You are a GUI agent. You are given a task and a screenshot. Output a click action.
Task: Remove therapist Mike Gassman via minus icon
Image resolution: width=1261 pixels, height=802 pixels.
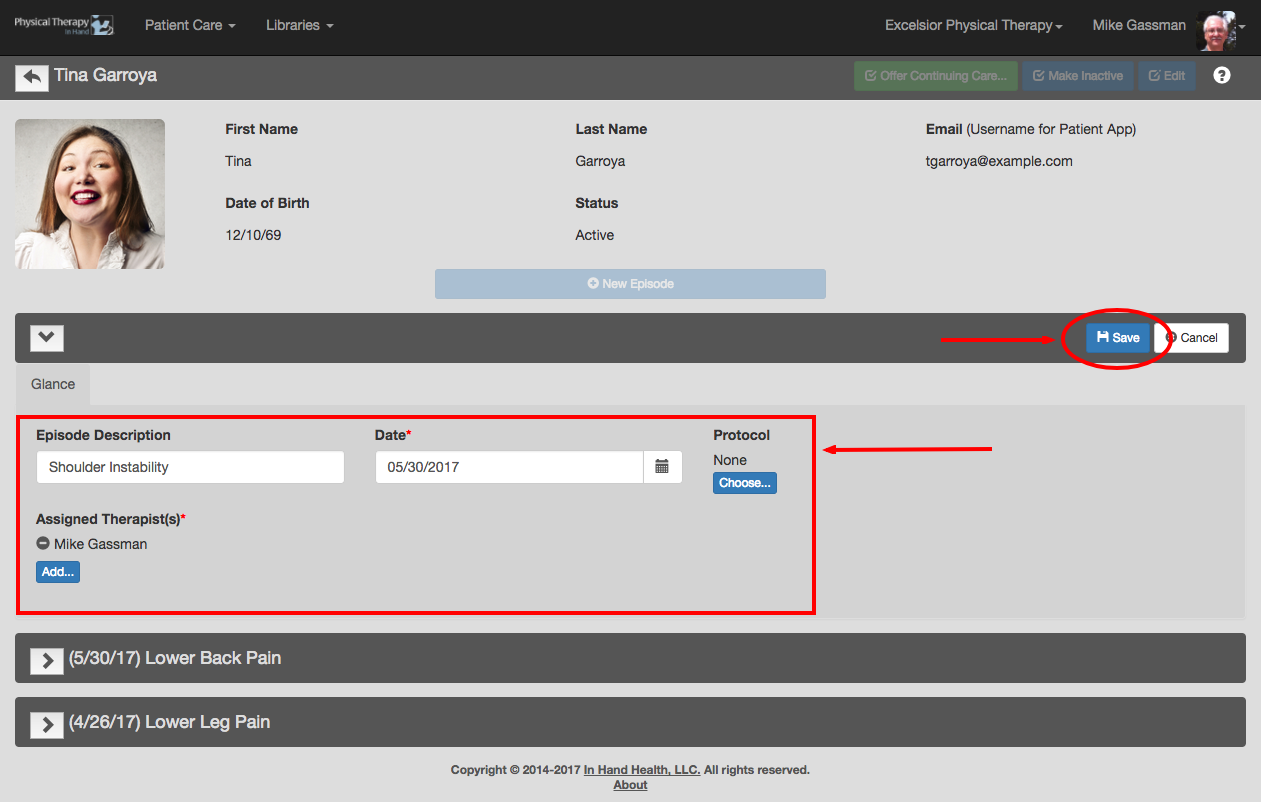coord(43,544)
